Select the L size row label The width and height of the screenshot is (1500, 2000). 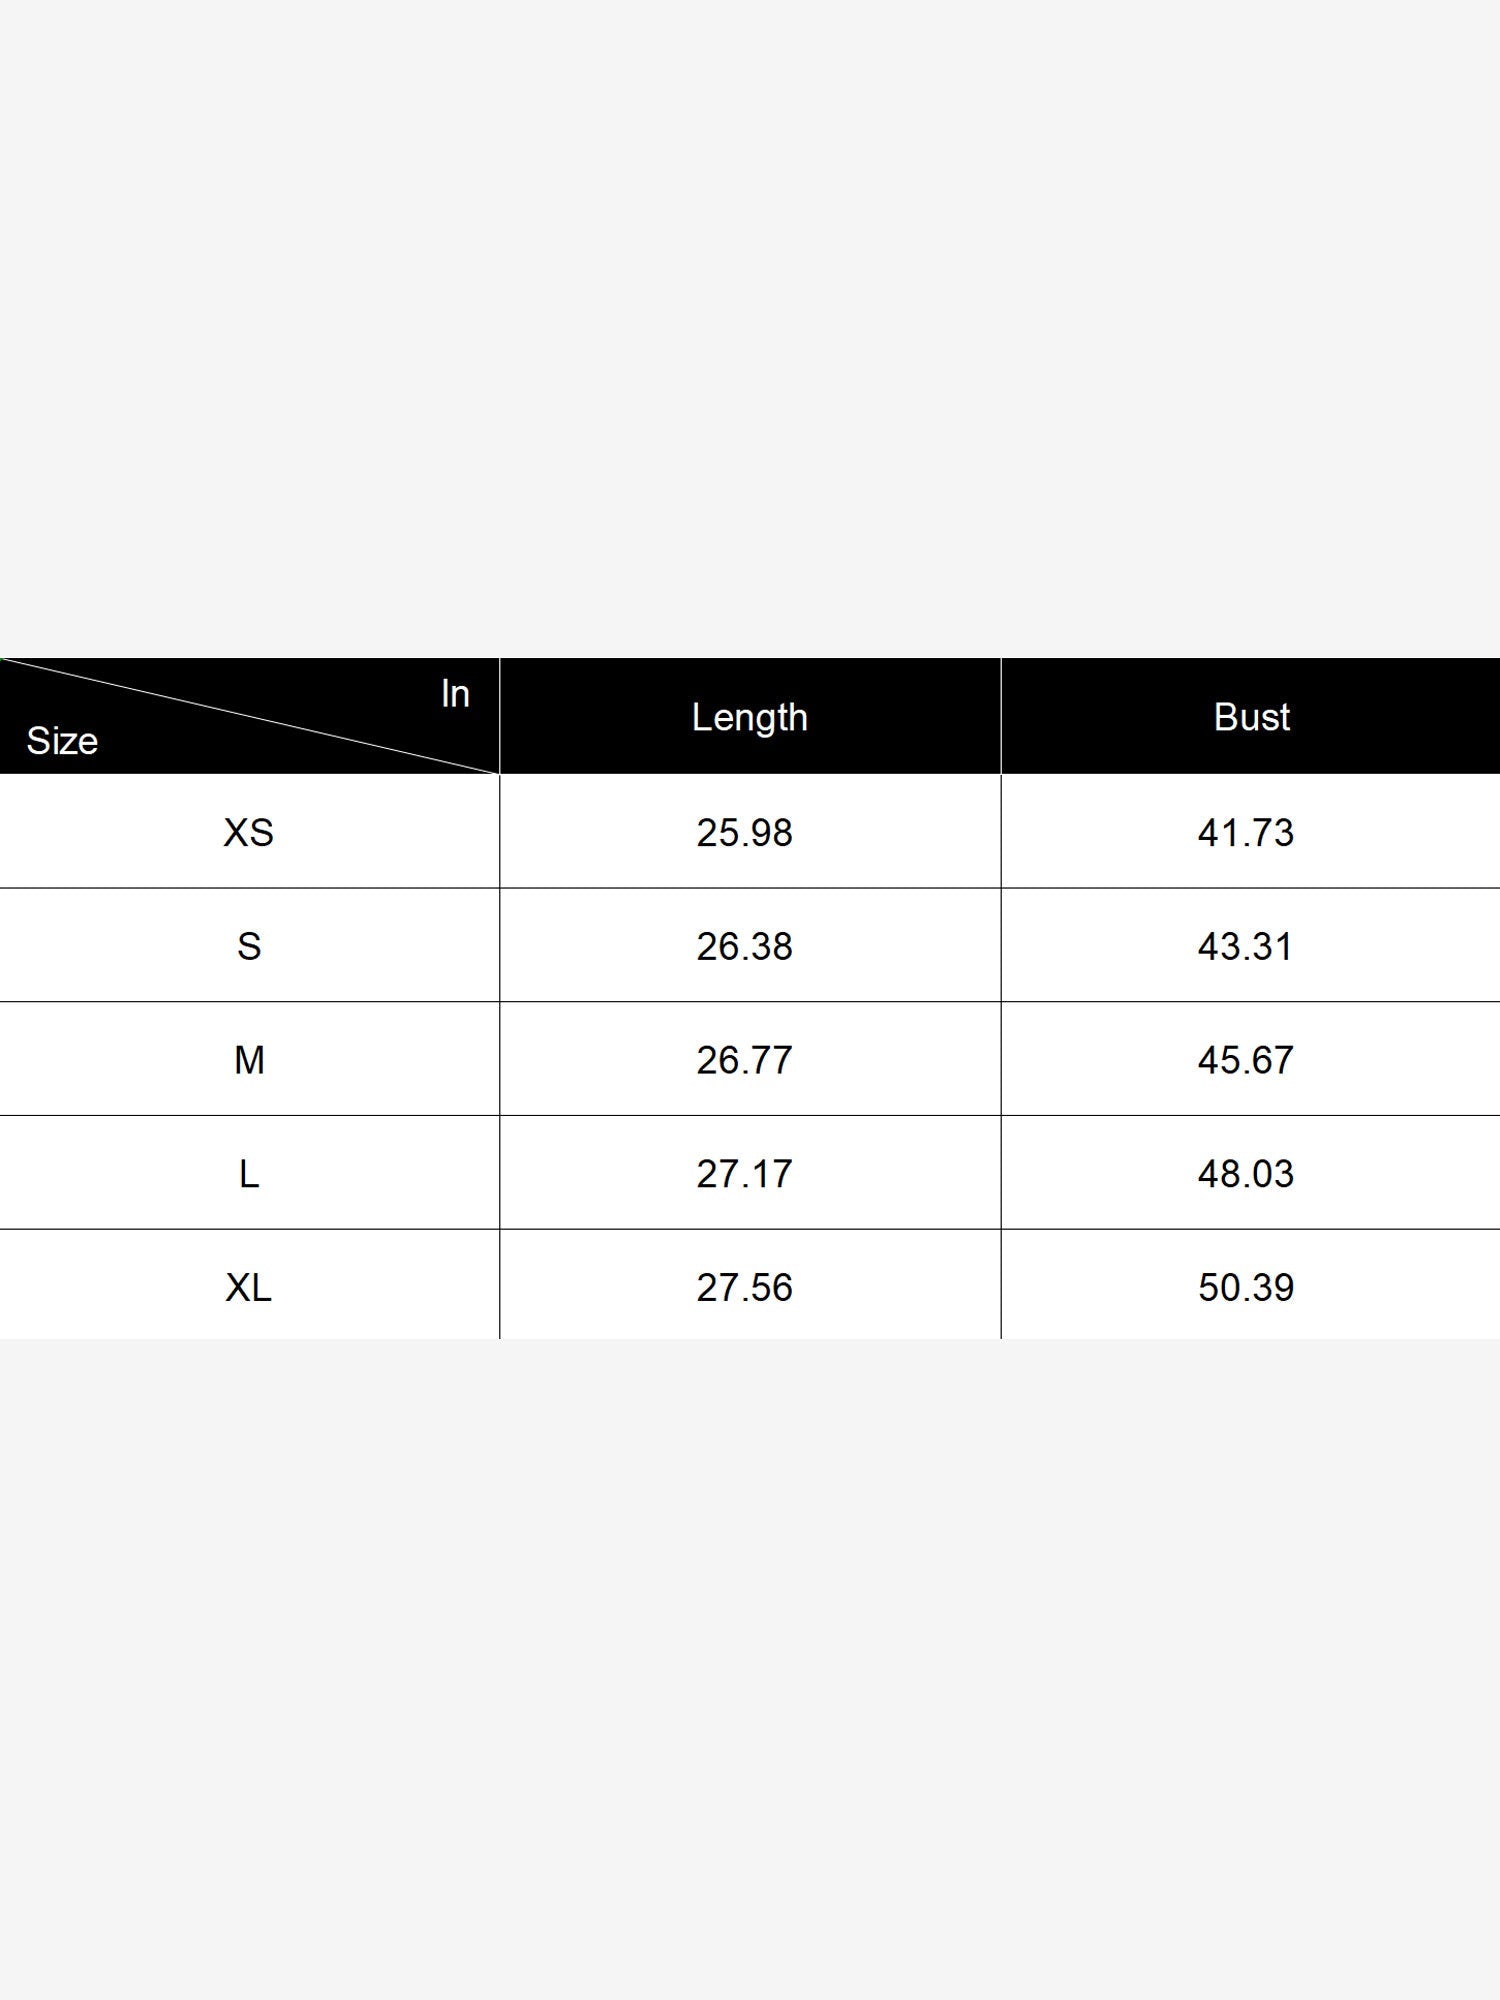(249, 1173)
